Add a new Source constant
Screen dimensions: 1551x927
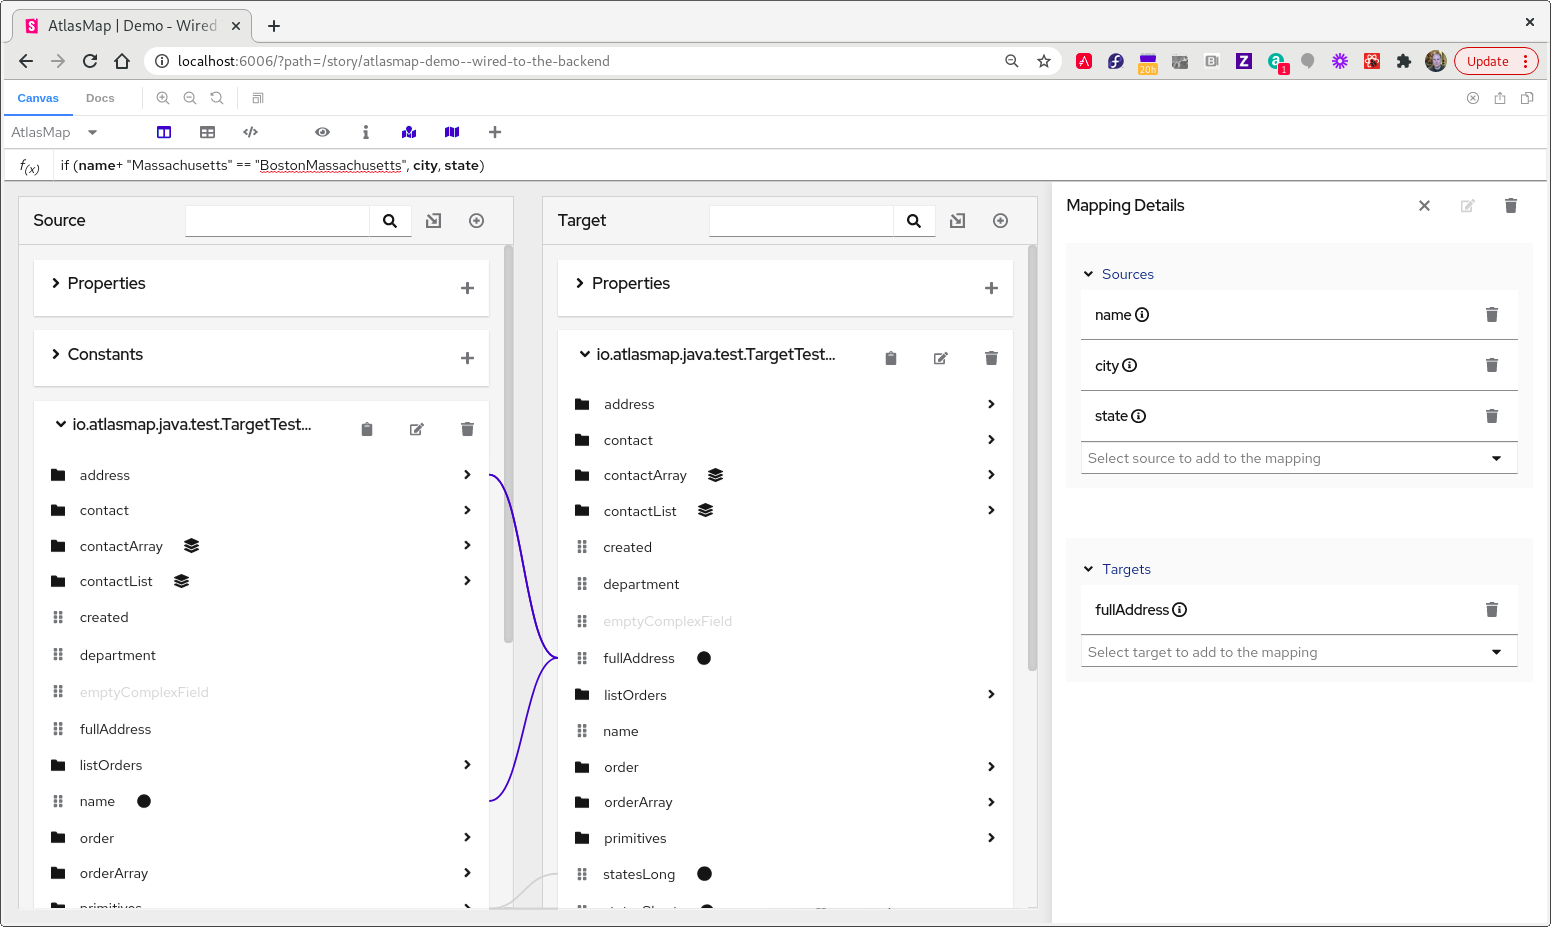point(467,358)
